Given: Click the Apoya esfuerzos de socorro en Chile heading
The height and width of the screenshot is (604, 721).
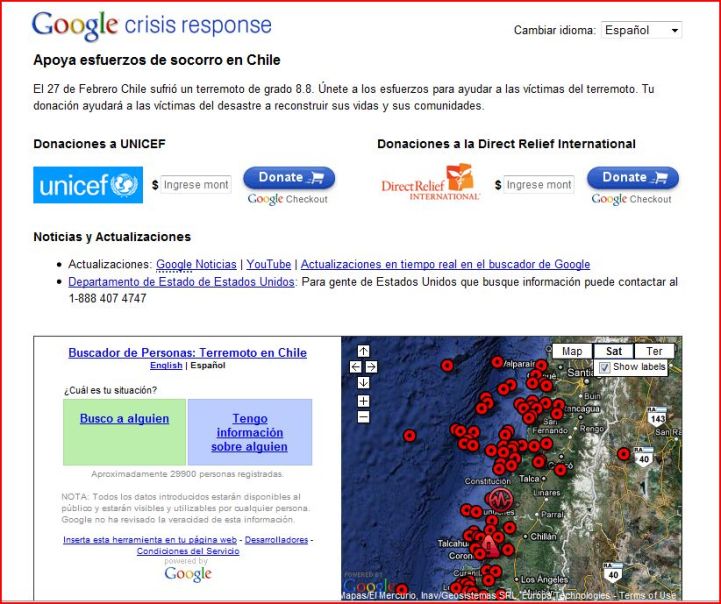Looking at the screenshot, I should click(157, 60).
